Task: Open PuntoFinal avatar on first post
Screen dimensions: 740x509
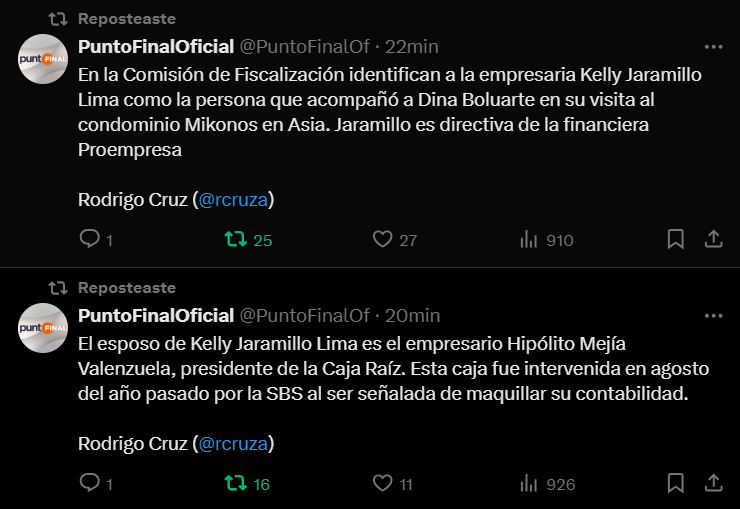Action: click(x=43, y=60)
